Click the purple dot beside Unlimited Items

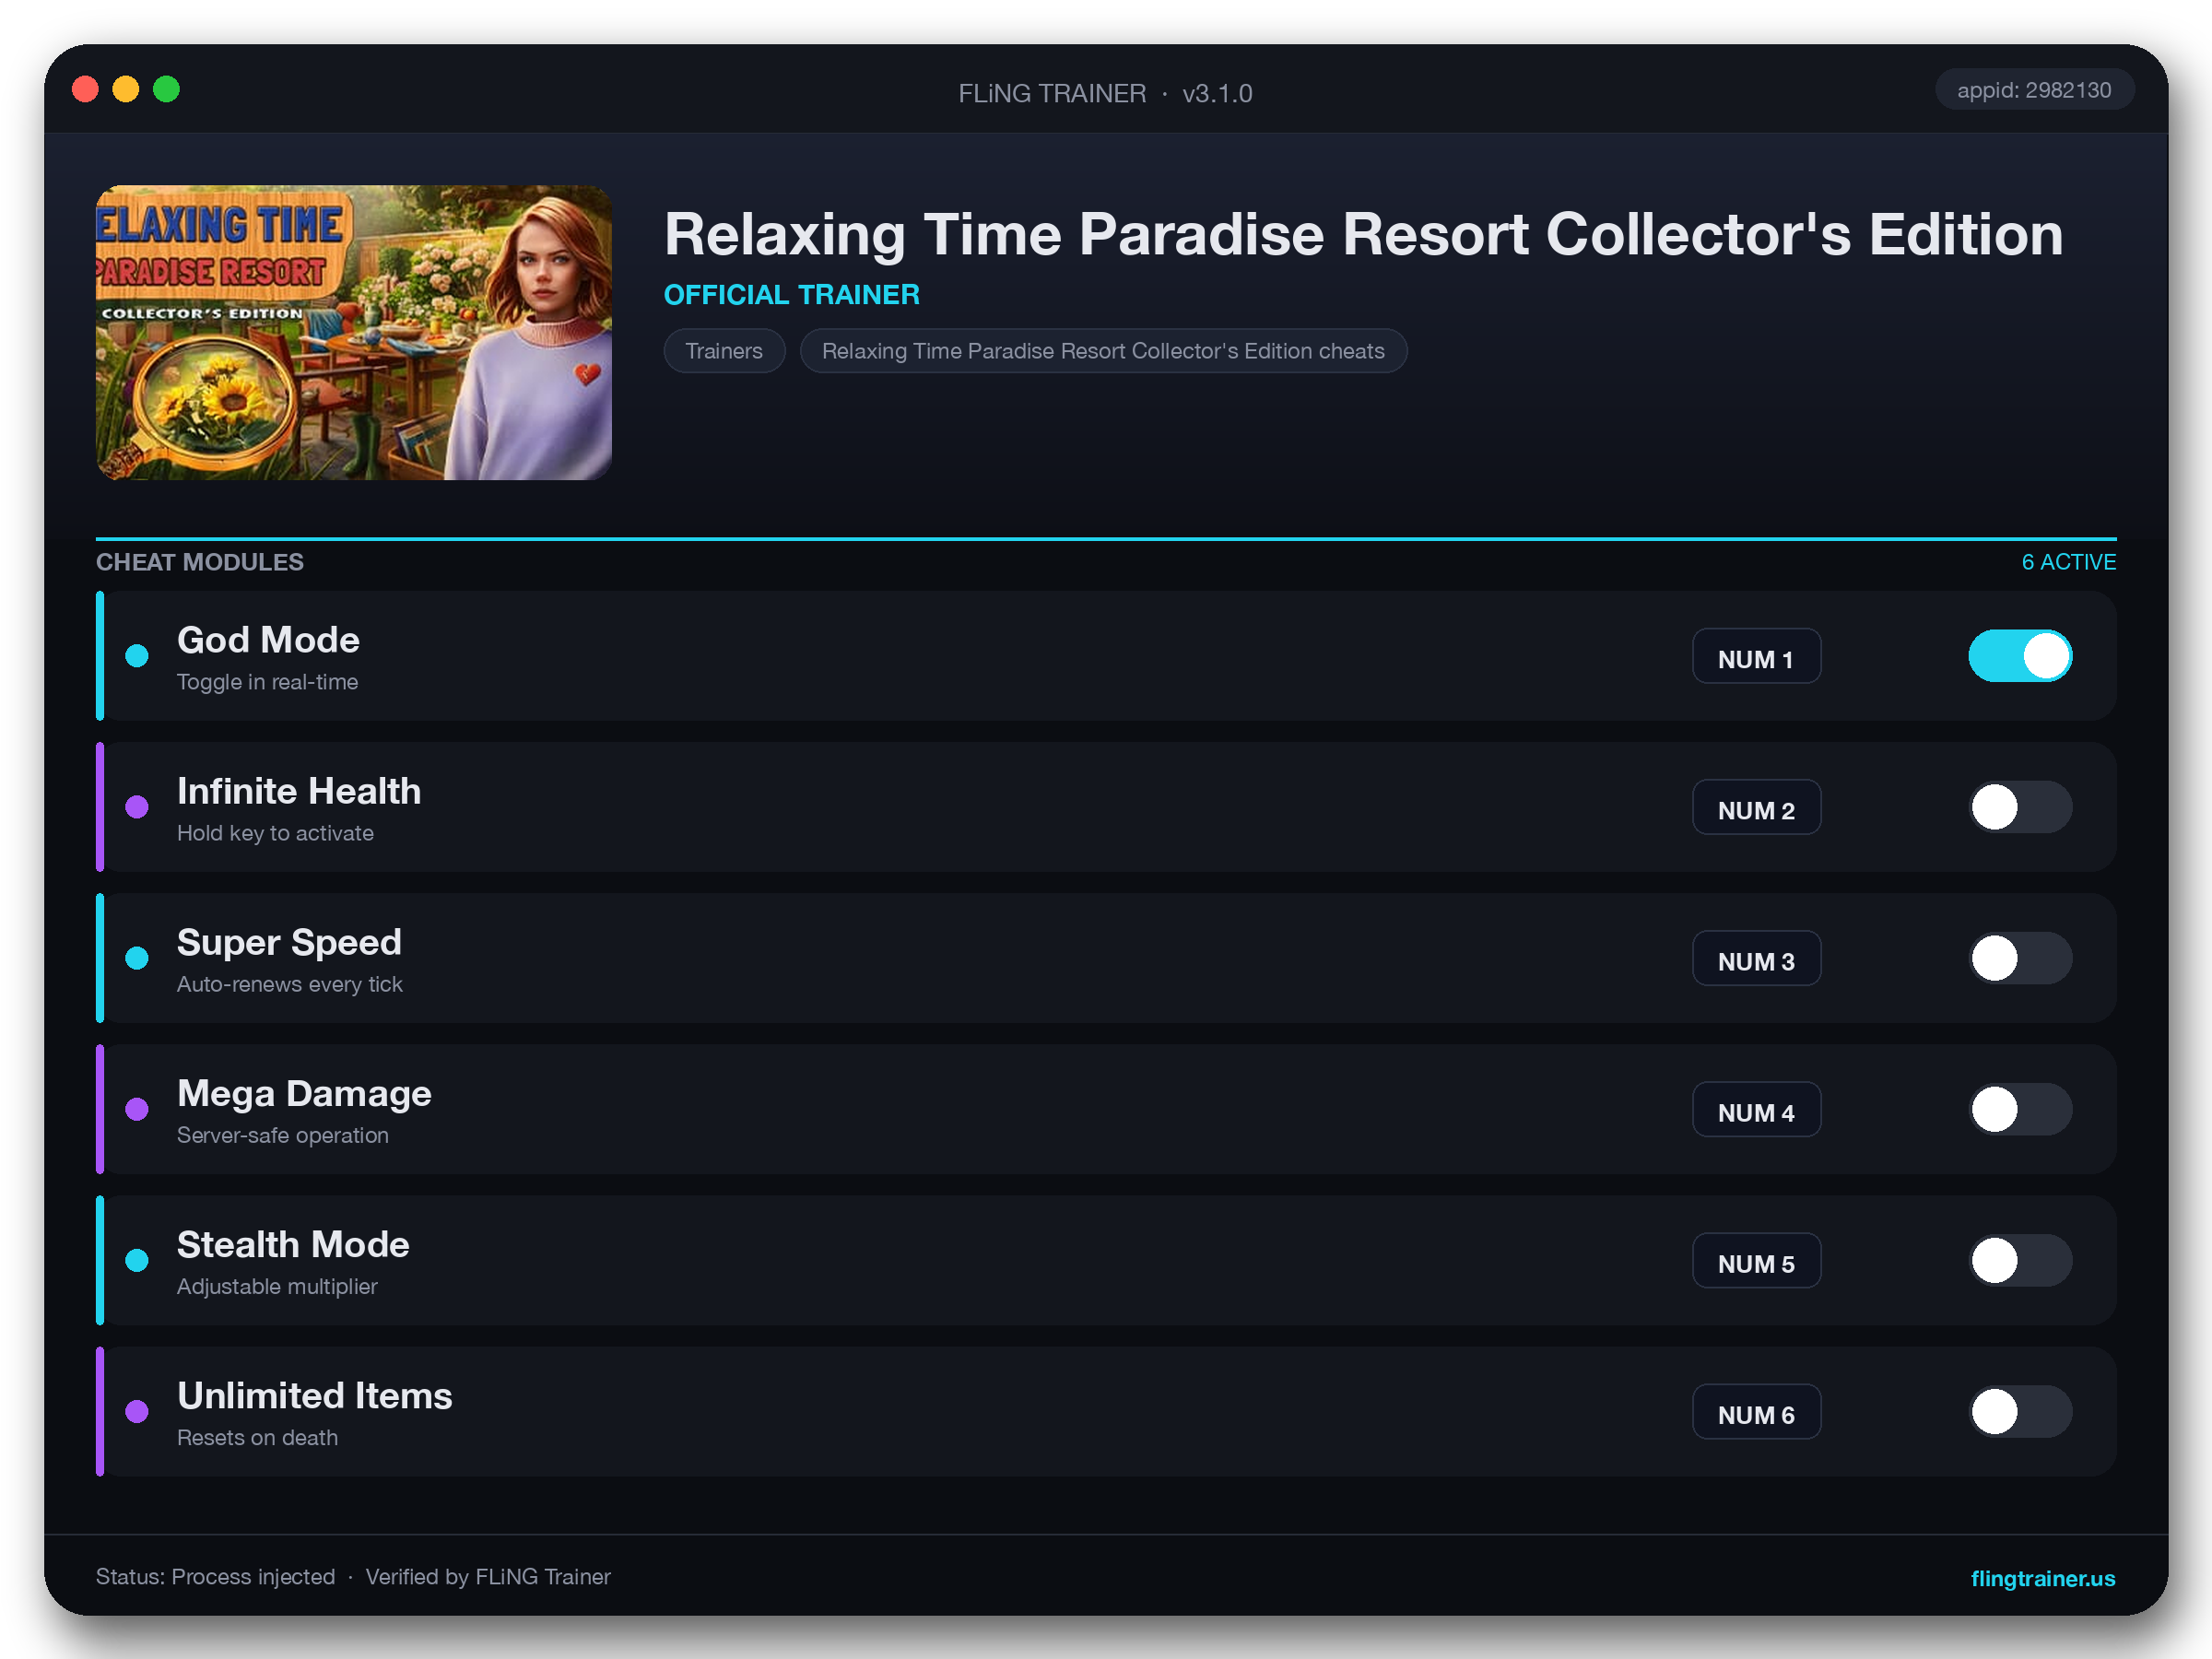[137, 1411]
